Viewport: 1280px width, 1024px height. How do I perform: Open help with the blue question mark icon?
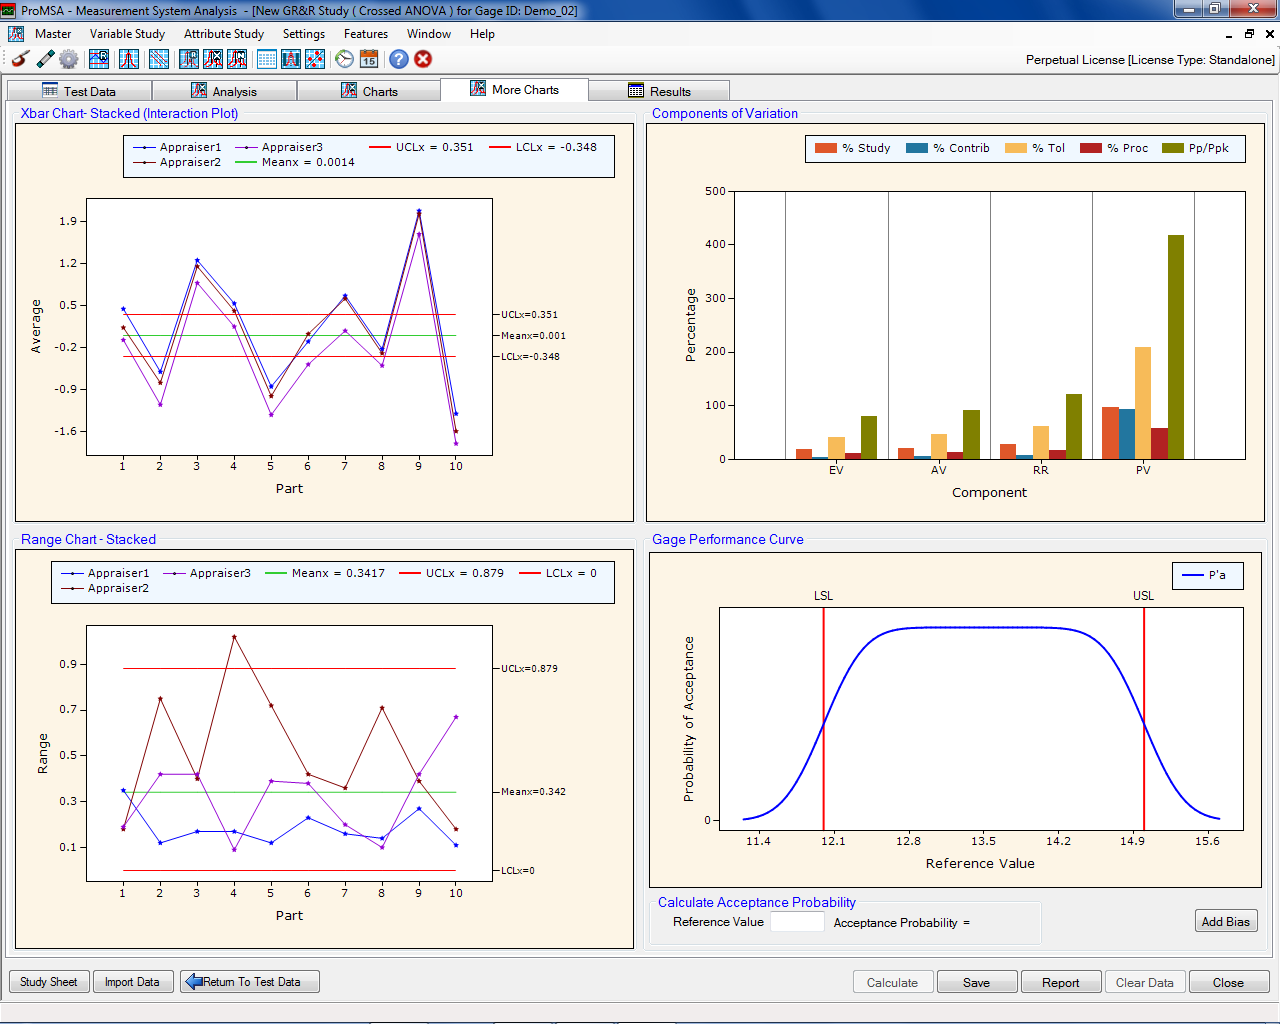coord(398,59)
